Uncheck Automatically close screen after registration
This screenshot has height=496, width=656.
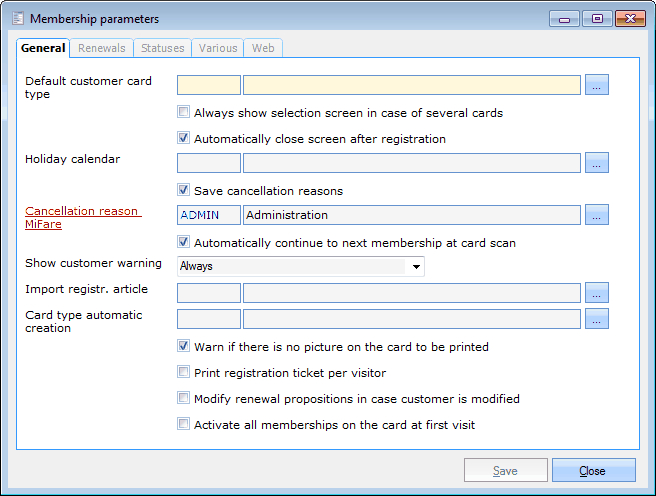pos(183,139)
